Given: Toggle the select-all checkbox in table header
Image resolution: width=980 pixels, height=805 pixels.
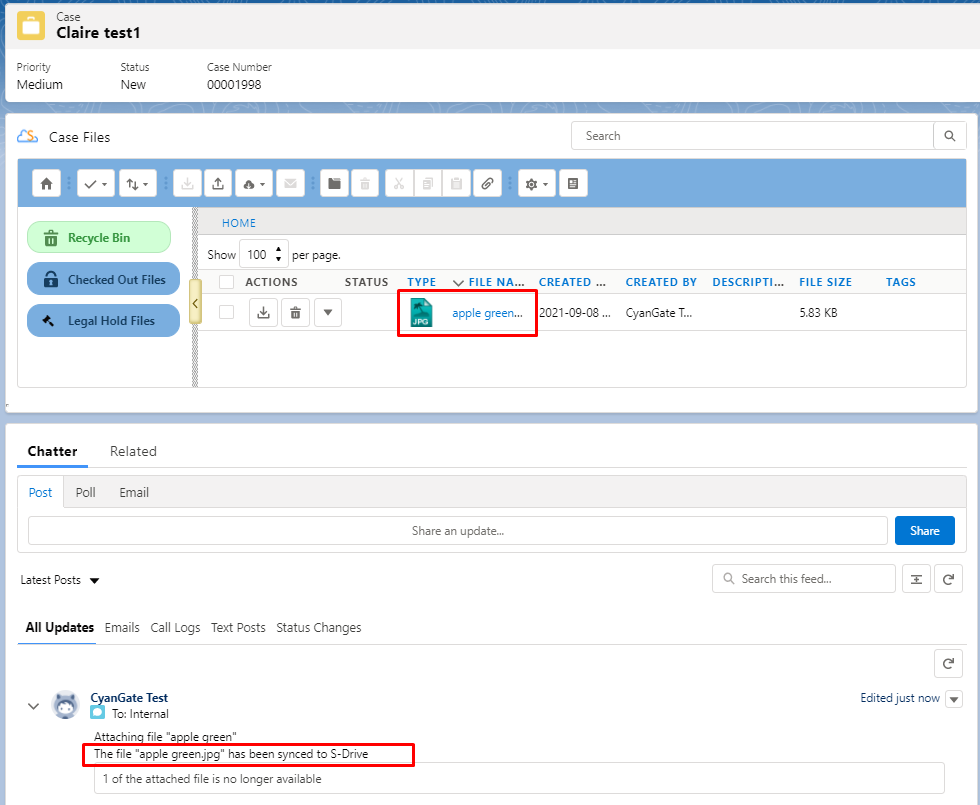Looking at the screenshot, I should 227,282.
